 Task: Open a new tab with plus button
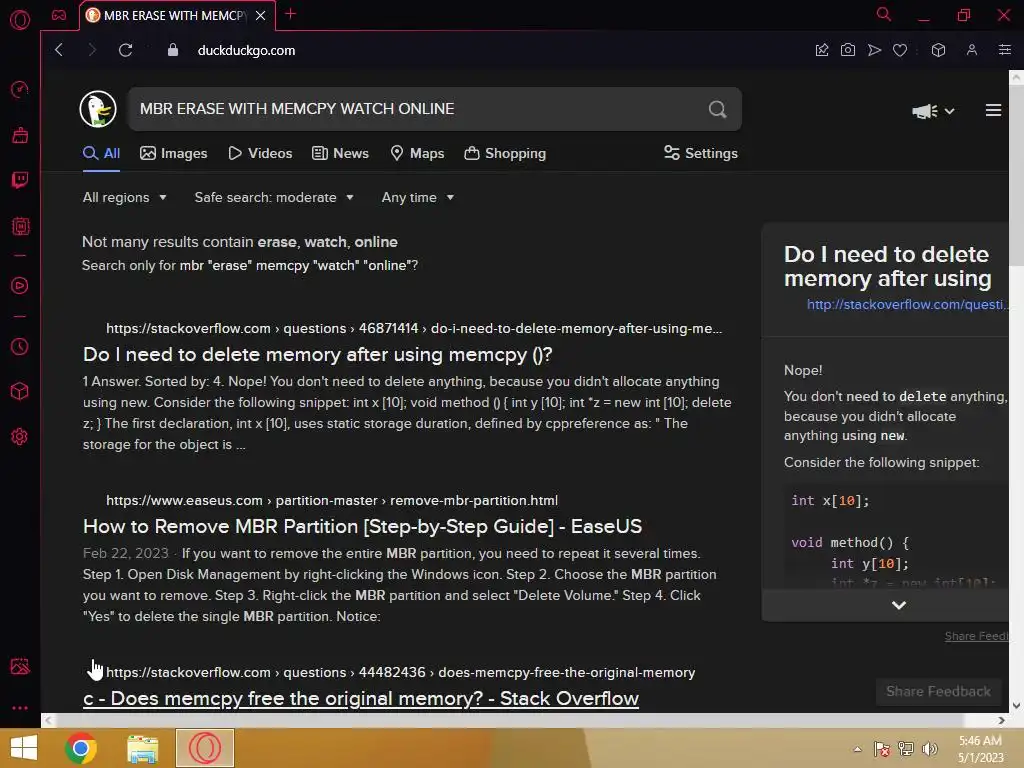click(291, 14)
